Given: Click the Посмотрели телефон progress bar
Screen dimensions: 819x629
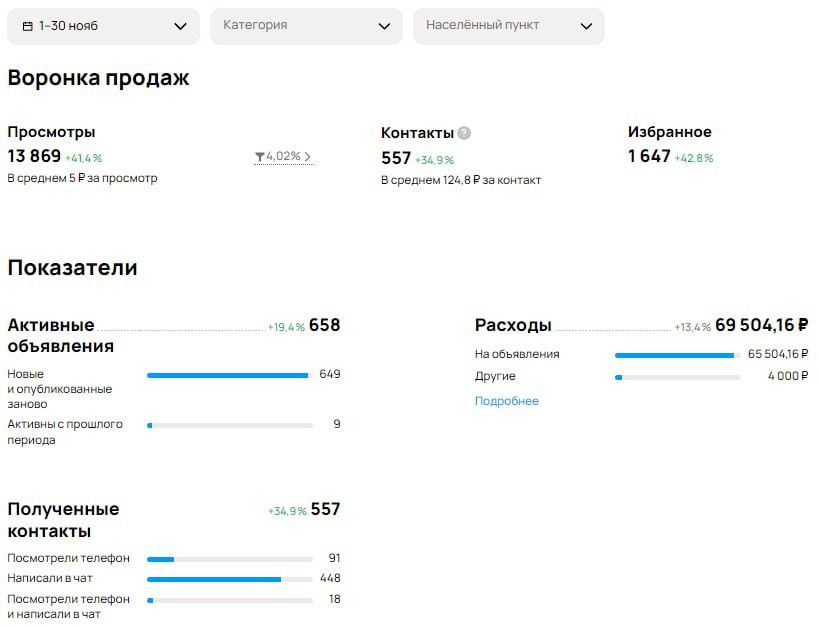Looking at the screenshot, I should [x=230, y=560].
